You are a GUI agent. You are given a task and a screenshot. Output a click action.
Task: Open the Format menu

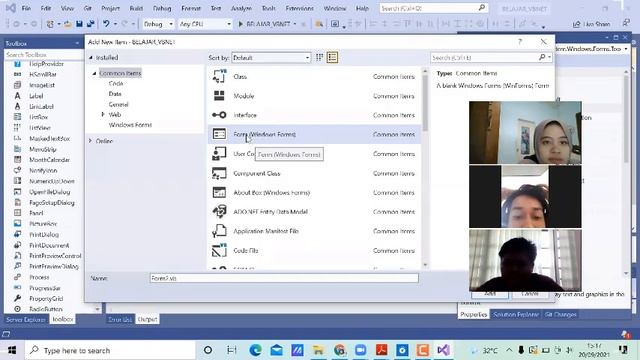click(x=191, y=8)
